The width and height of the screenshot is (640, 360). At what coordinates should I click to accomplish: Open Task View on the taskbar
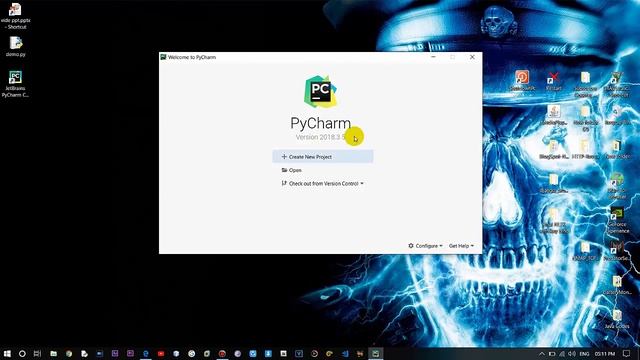pyautogui.click(x=37, y=353)
